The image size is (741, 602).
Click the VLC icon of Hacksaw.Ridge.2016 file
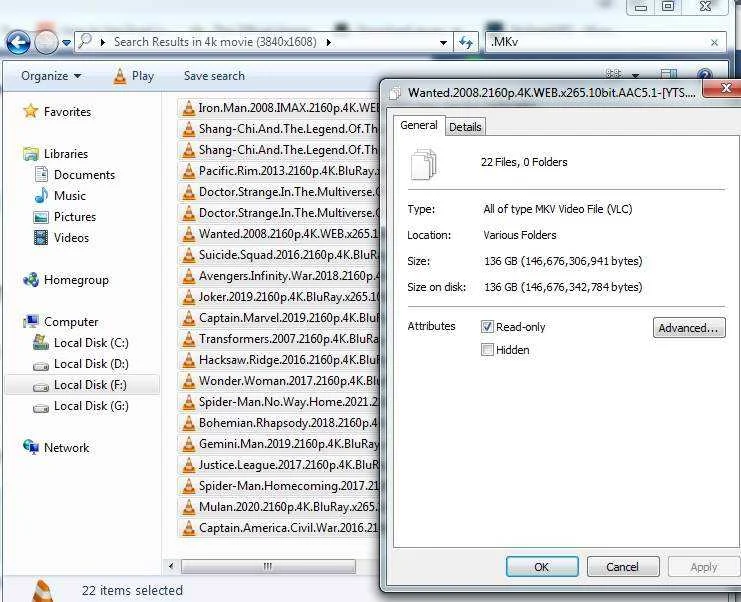point(189,360)
